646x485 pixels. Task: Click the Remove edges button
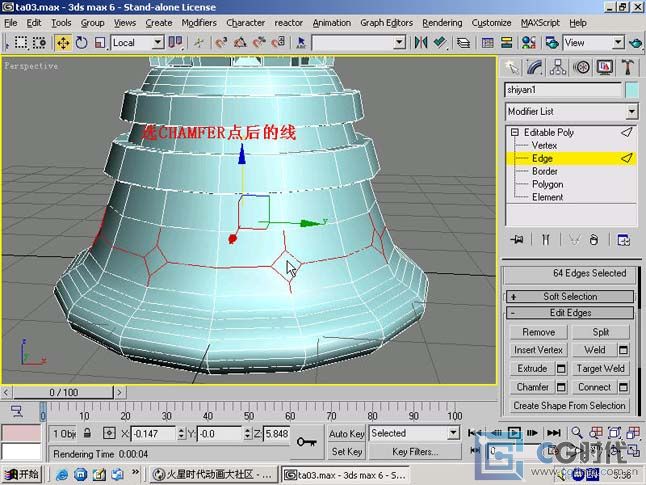(538, 332)
